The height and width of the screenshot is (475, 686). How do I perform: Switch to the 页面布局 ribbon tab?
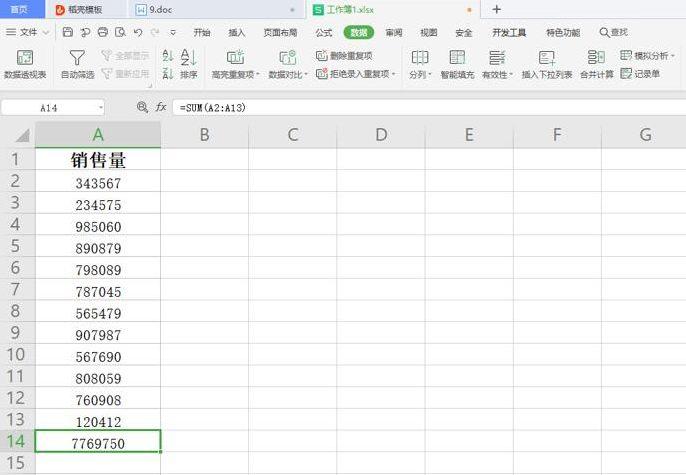(x=280, y=32)
